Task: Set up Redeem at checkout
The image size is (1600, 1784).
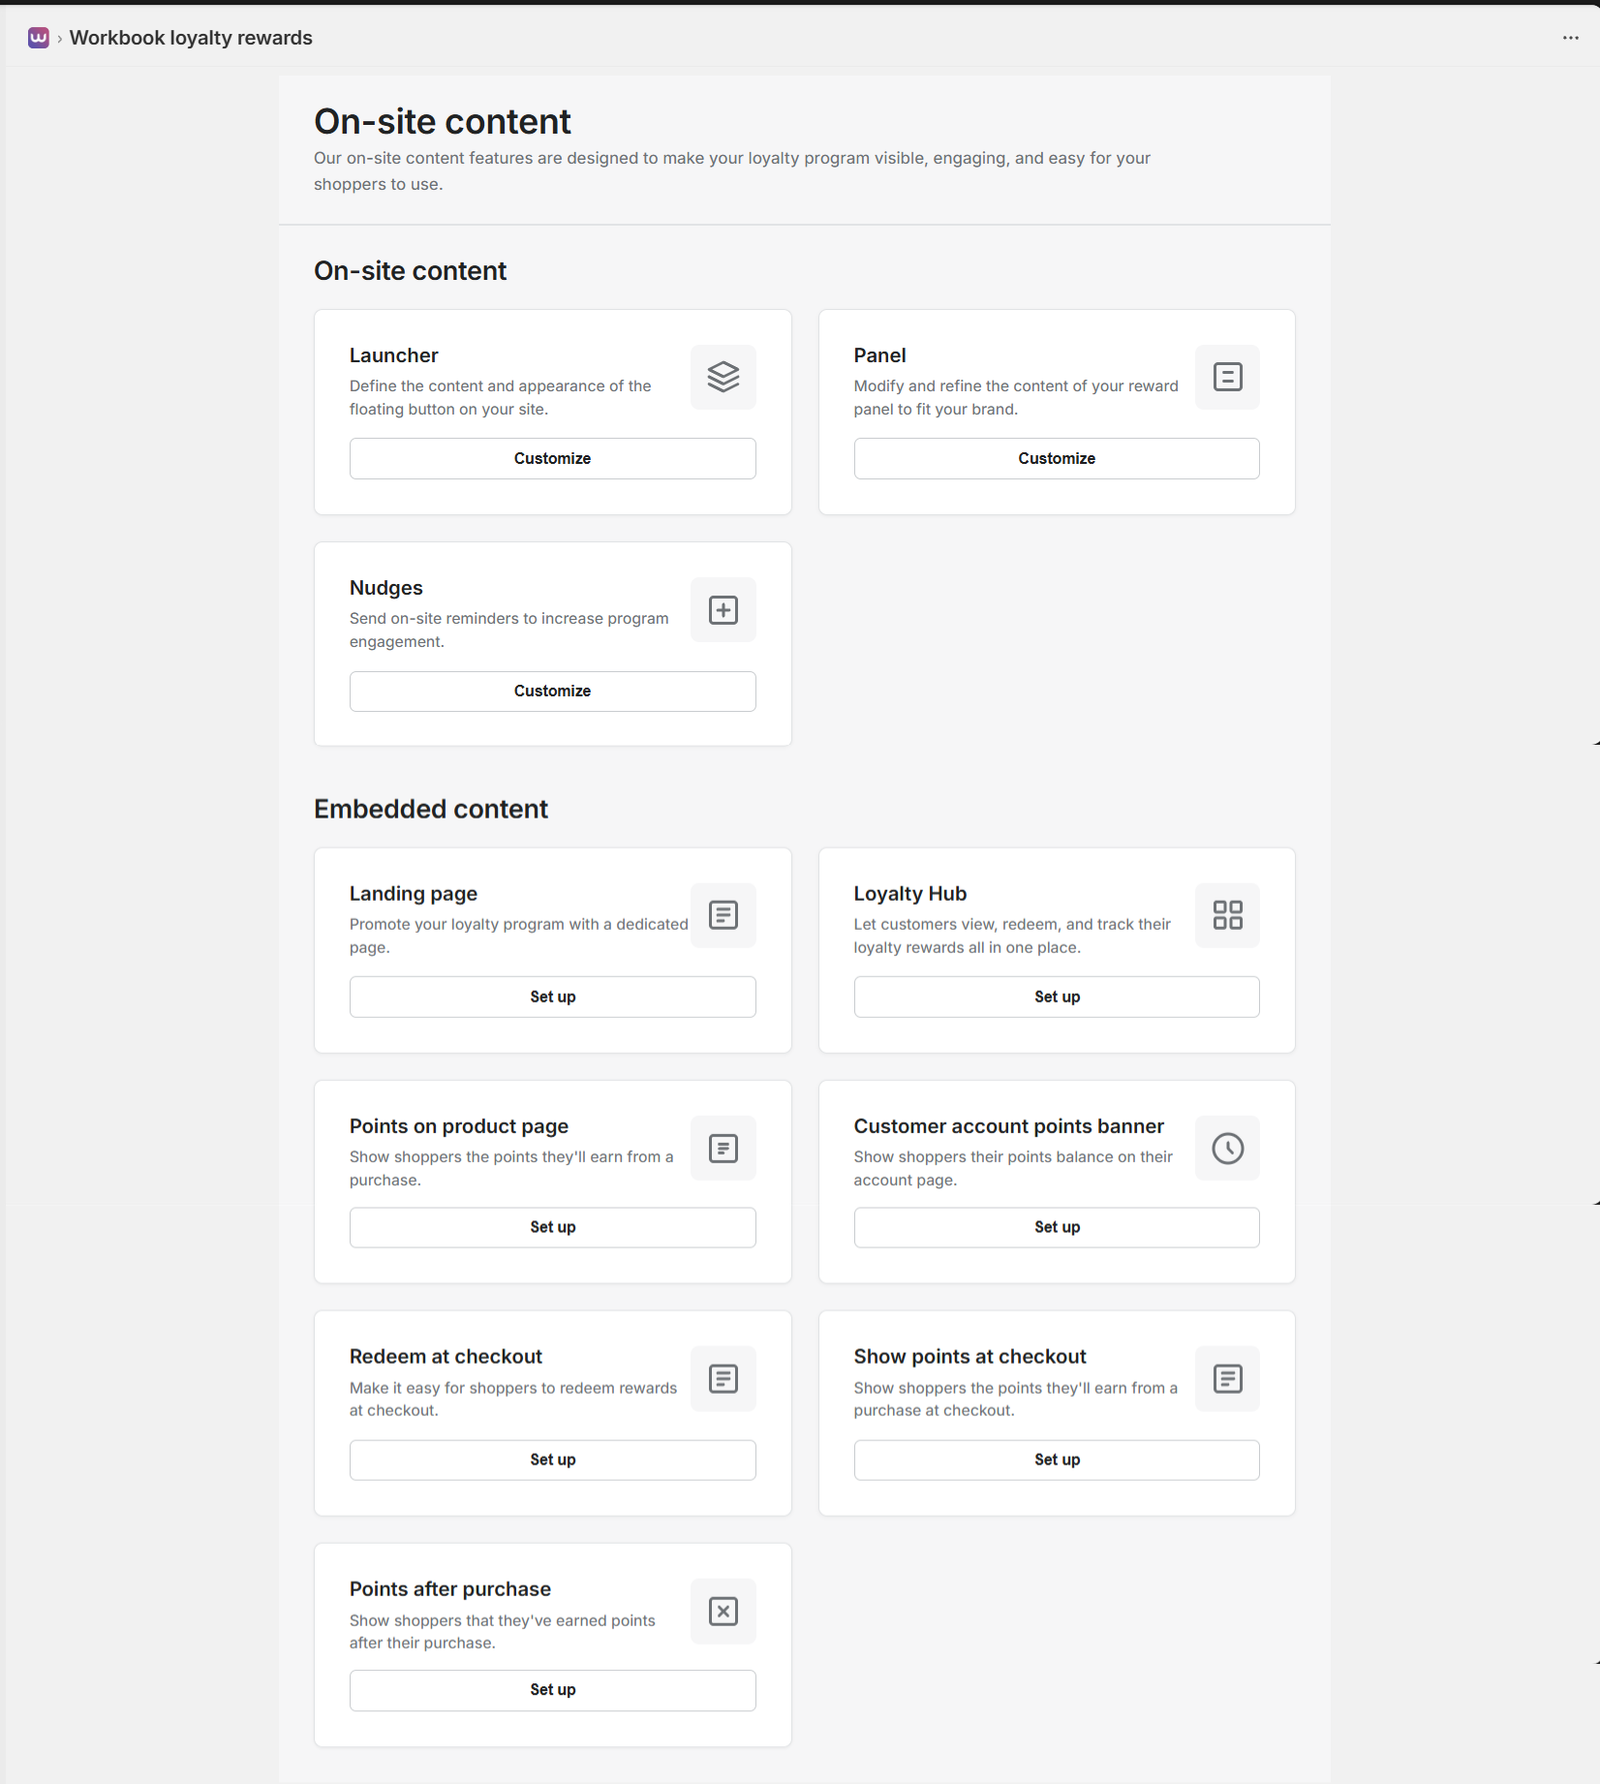Action: click(552, 1459)
